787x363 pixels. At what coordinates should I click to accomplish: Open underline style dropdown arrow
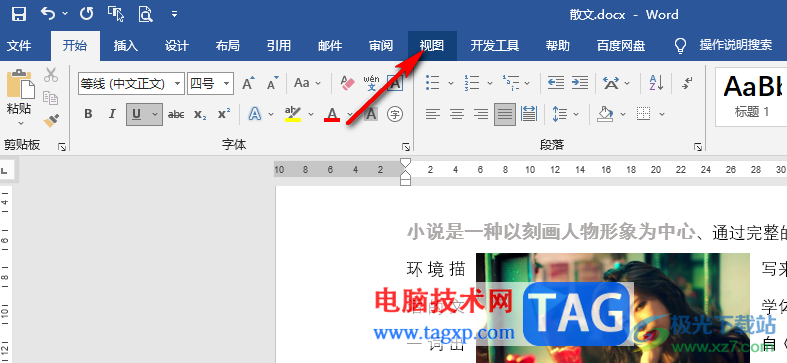(x=155, y=114)
